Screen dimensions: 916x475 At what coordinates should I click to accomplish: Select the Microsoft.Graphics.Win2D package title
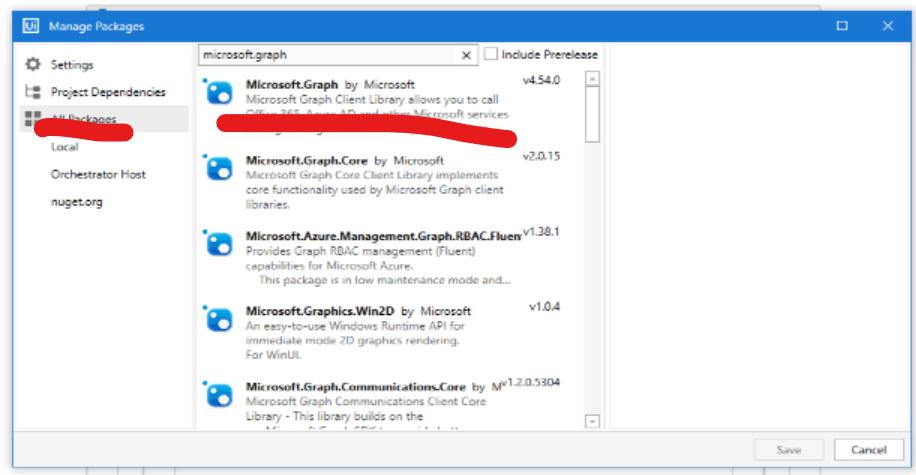click(320, 311)
